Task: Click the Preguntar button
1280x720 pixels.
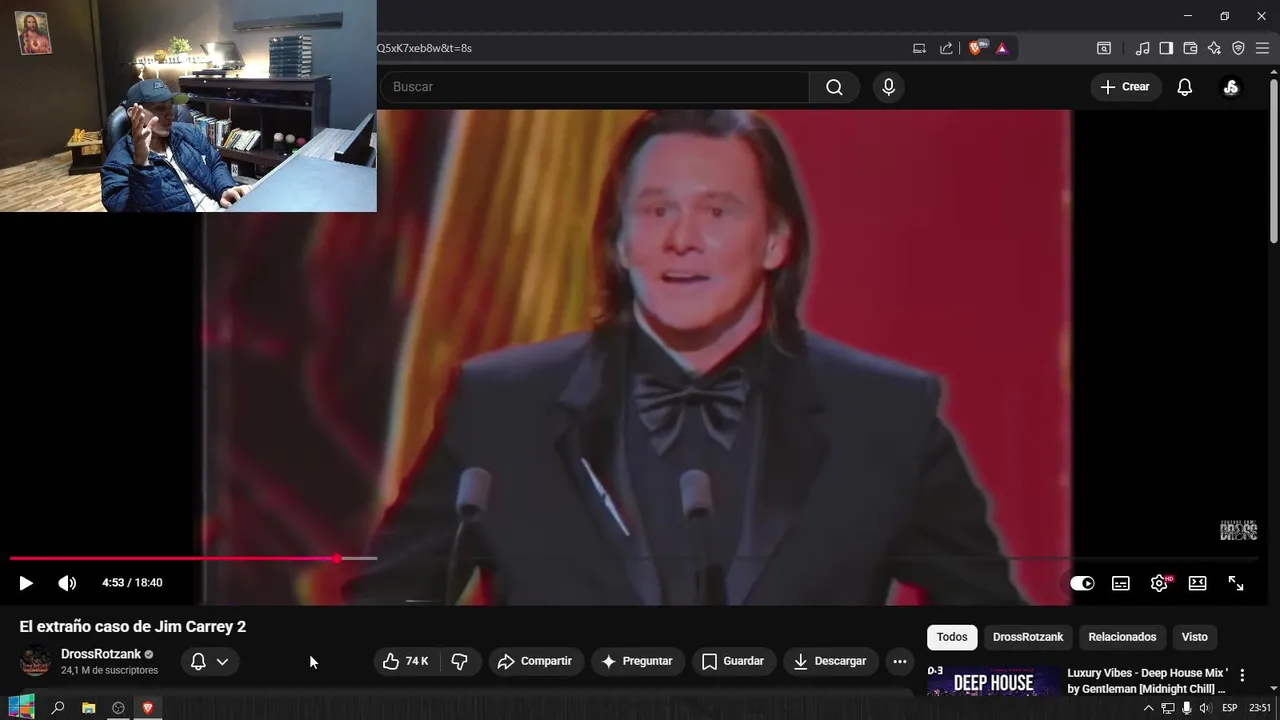Action: click(x=637, y=661)
